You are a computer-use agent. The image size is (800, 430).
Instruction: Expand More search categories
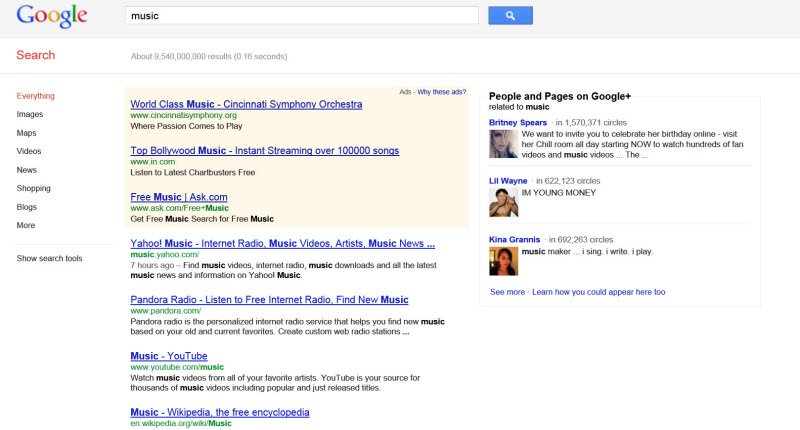tap(26, 225)
